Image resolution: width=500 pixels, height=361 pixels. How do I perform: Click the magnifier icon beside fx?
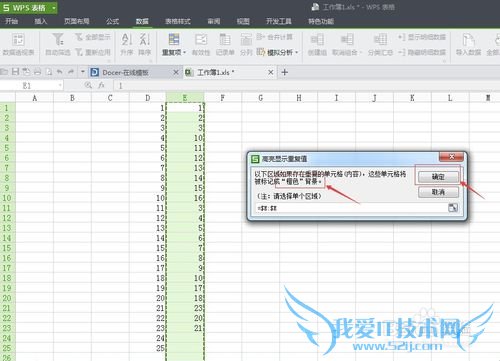tap(88, 85)
